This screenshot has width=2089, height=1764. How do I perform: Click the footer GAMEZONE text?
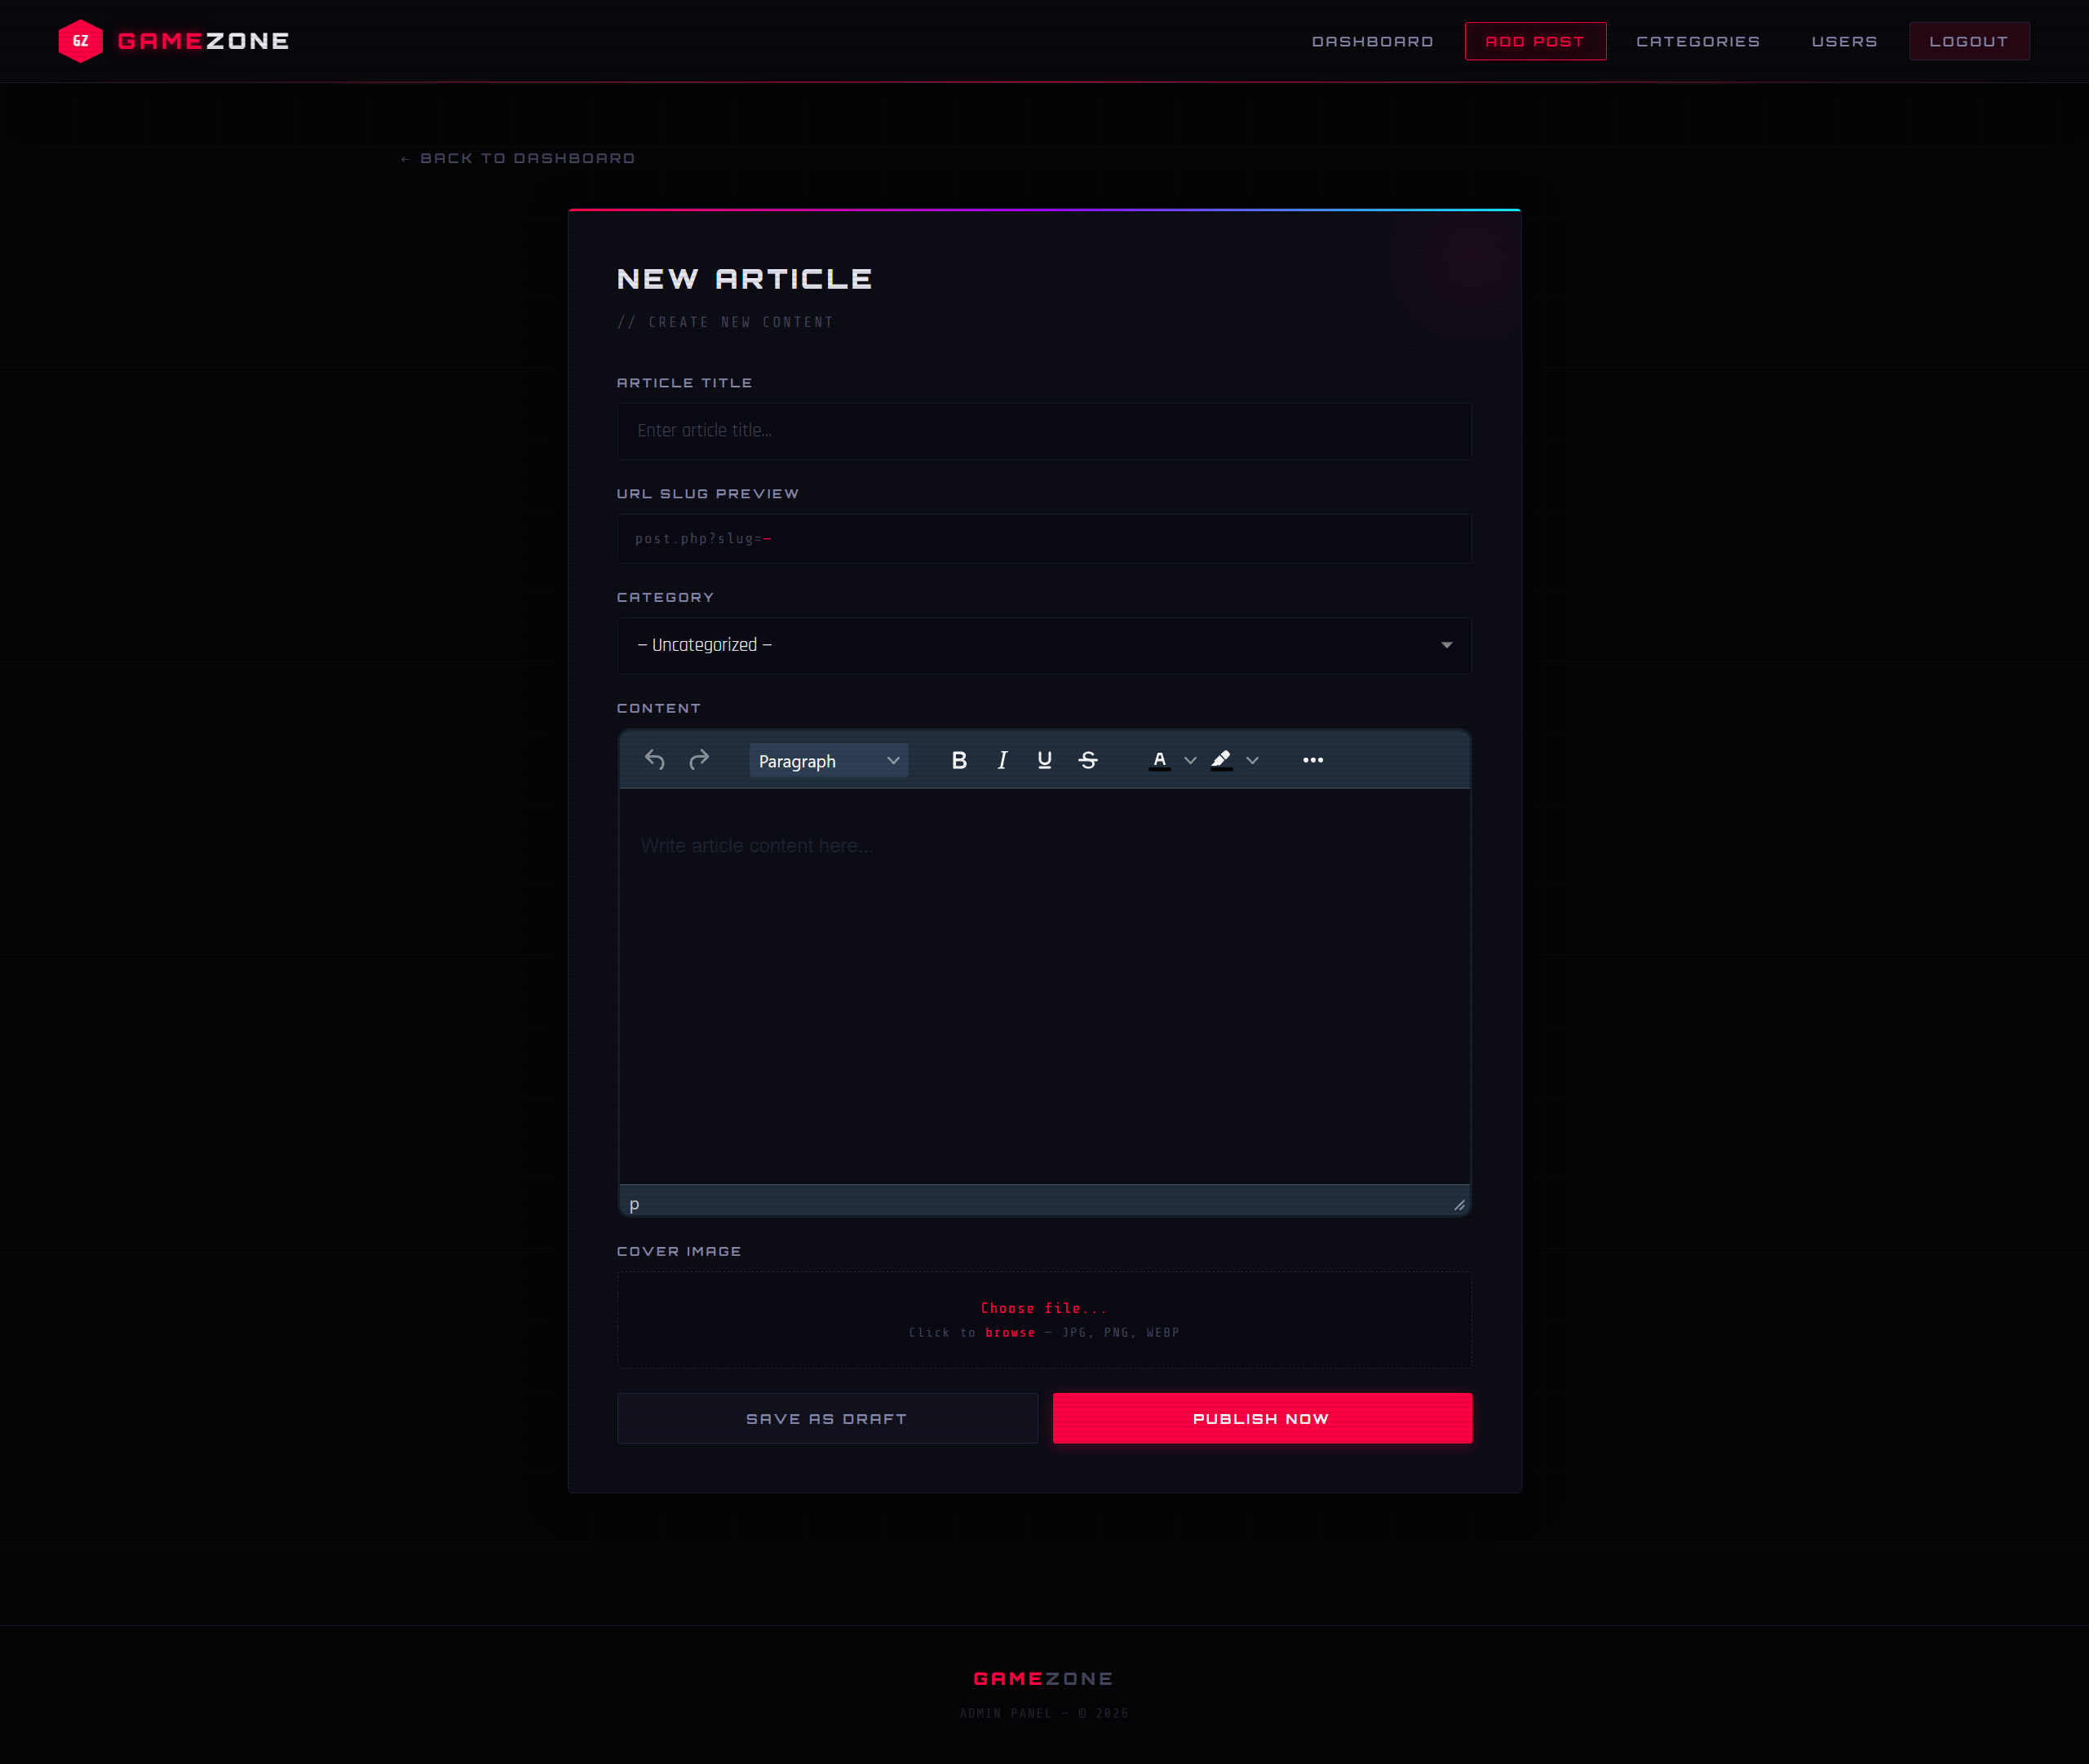(1043, 1679)
